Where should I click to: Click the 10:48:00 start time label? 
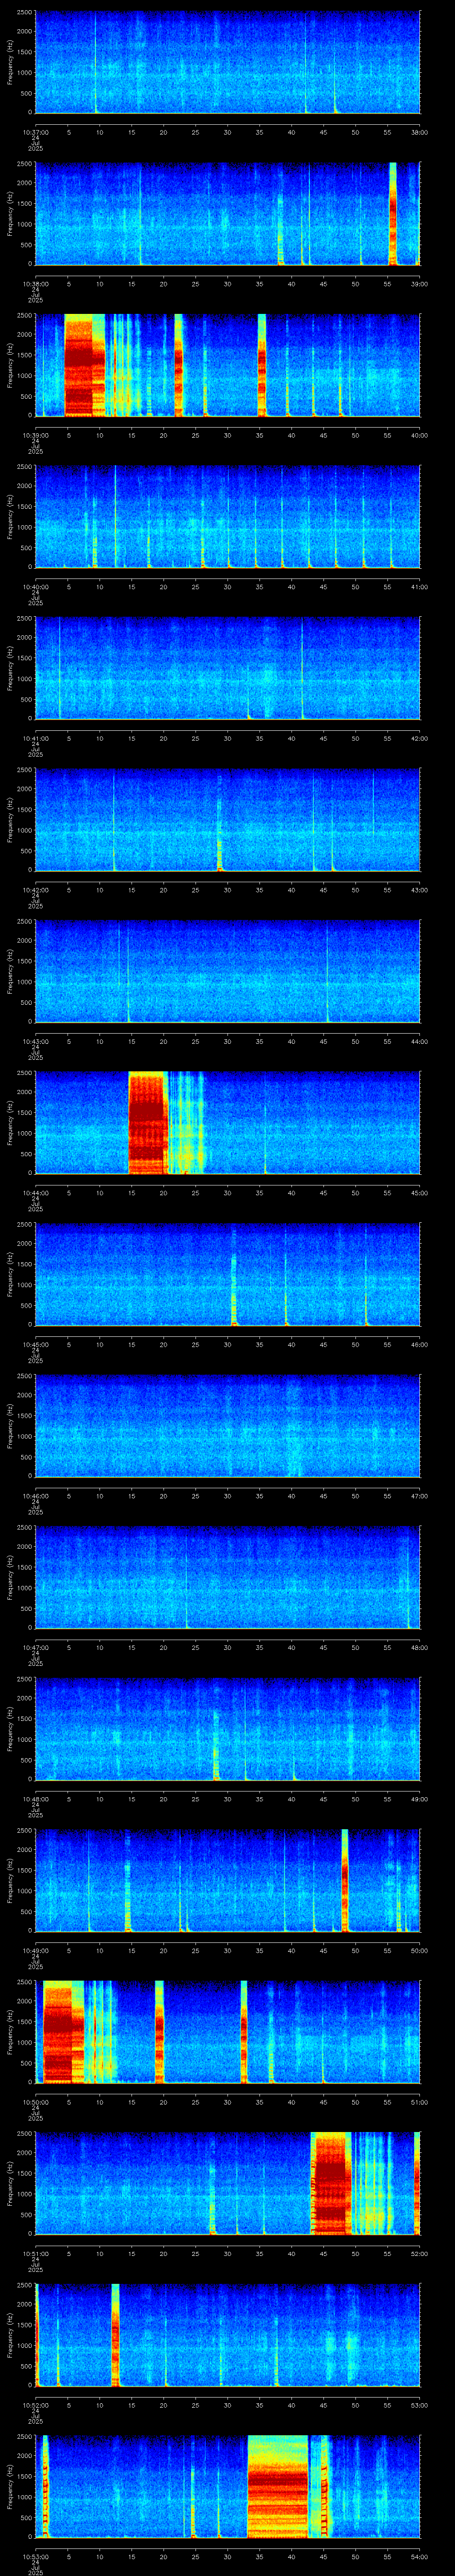point(35,1799)
